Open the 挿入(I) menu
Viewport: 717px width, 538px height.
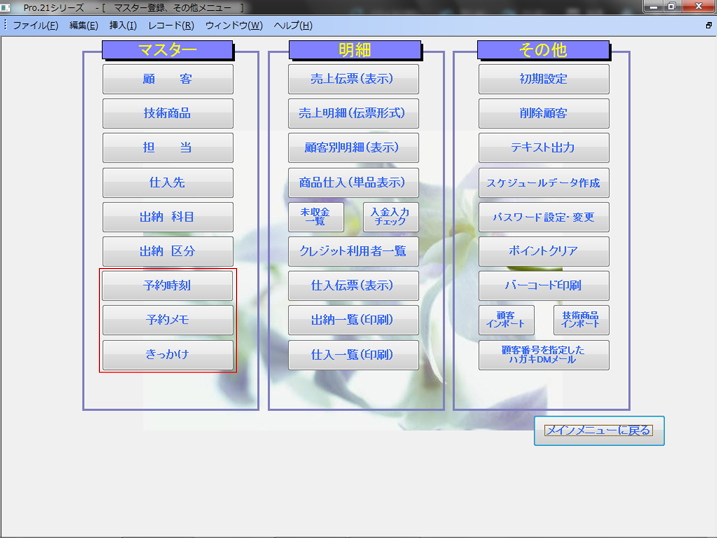click(123, 26)
